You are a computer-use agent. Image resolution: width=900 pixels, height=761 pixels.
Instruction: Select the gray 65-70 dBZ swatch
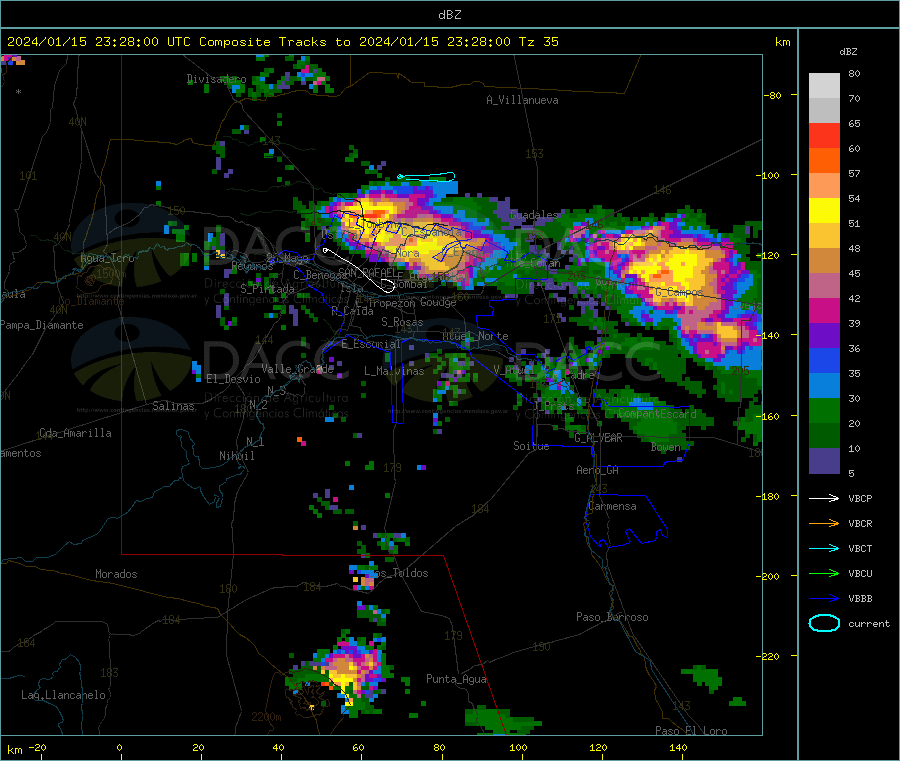pyautogui.click(x=824, y=111)
